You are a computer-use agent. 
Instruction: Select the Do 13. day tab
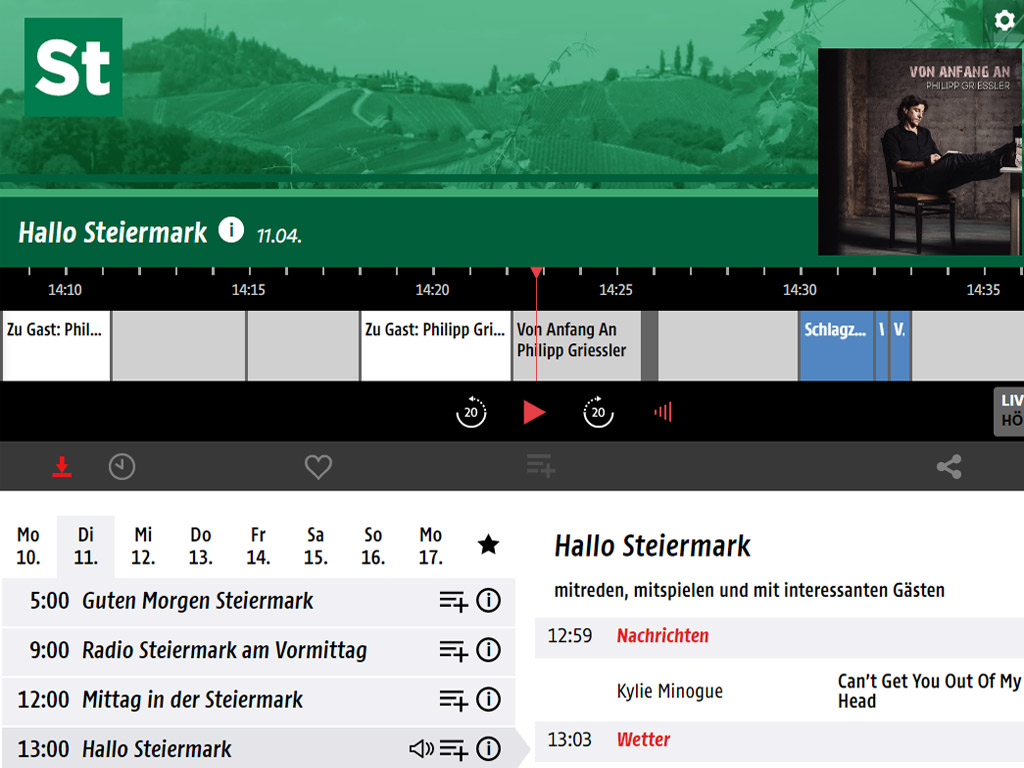point(200,546)
